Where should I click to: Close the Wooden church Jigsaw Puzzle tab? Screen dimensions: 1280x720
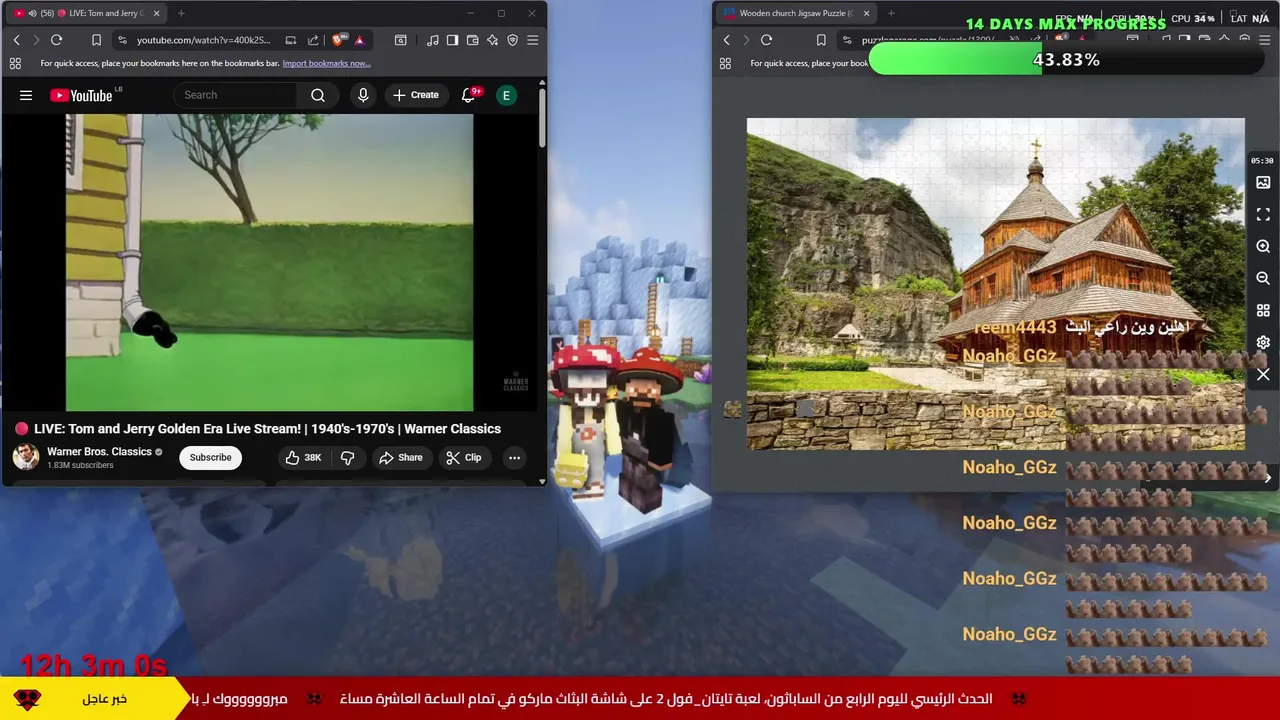point(866,13)
